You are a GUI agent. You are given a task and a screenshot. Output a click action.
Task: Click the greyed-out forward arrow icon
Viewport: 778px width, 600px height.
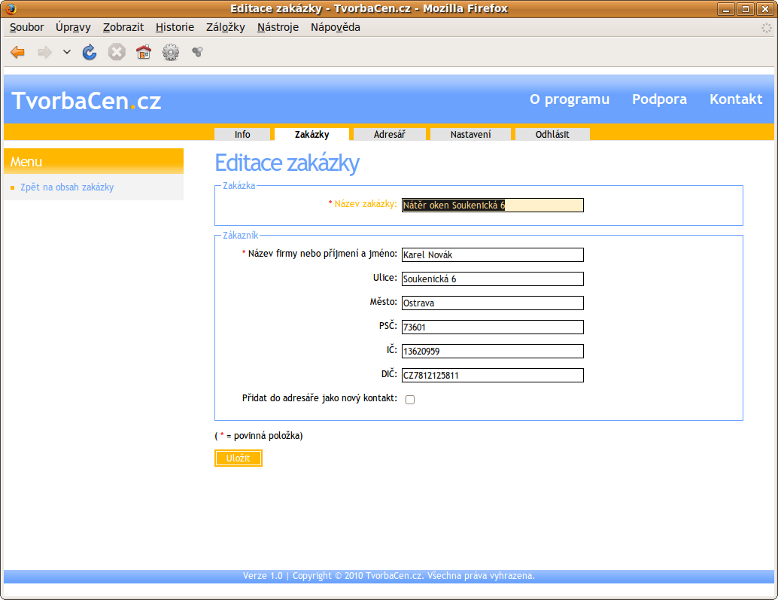tap(45, 52)
